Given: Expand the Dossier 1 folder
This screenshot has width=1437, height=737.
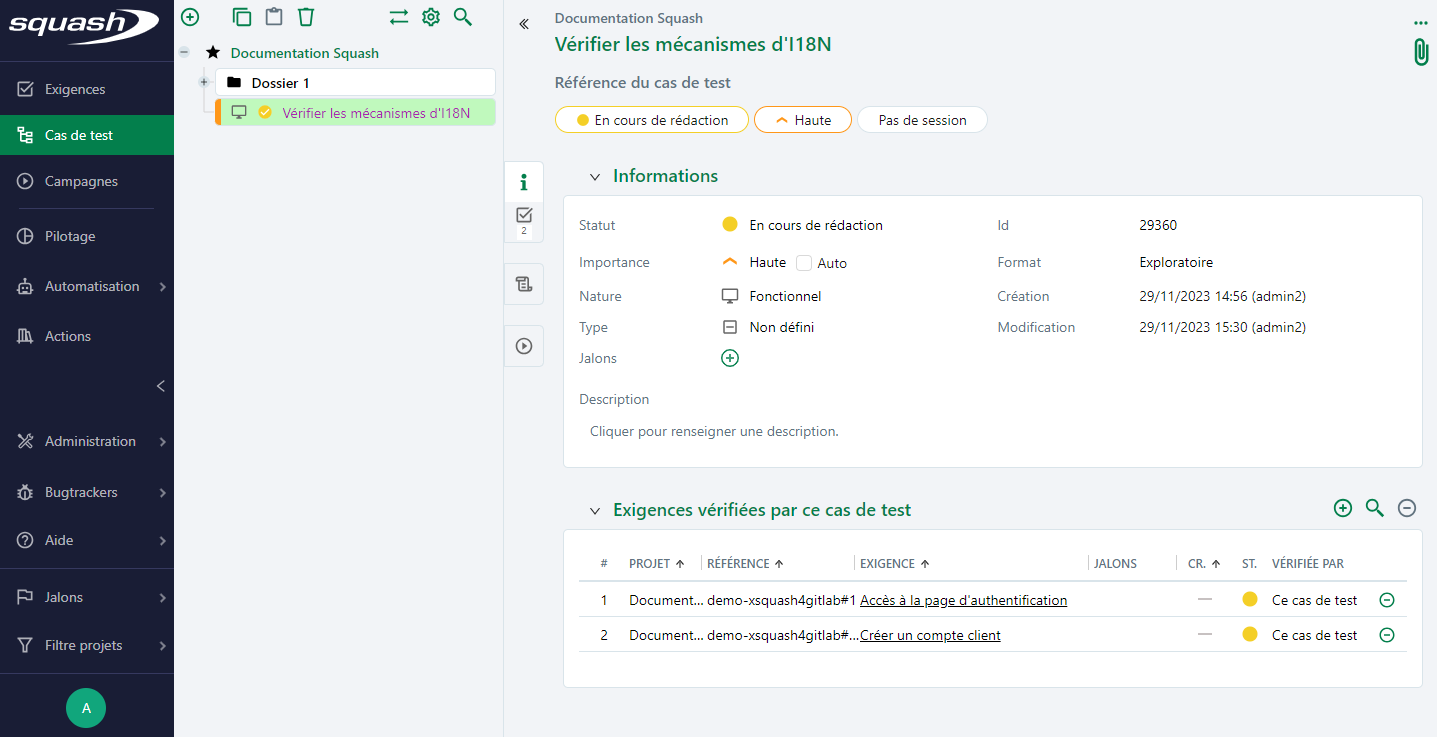Looking at the screenshot, I should (x=204, y=82).
